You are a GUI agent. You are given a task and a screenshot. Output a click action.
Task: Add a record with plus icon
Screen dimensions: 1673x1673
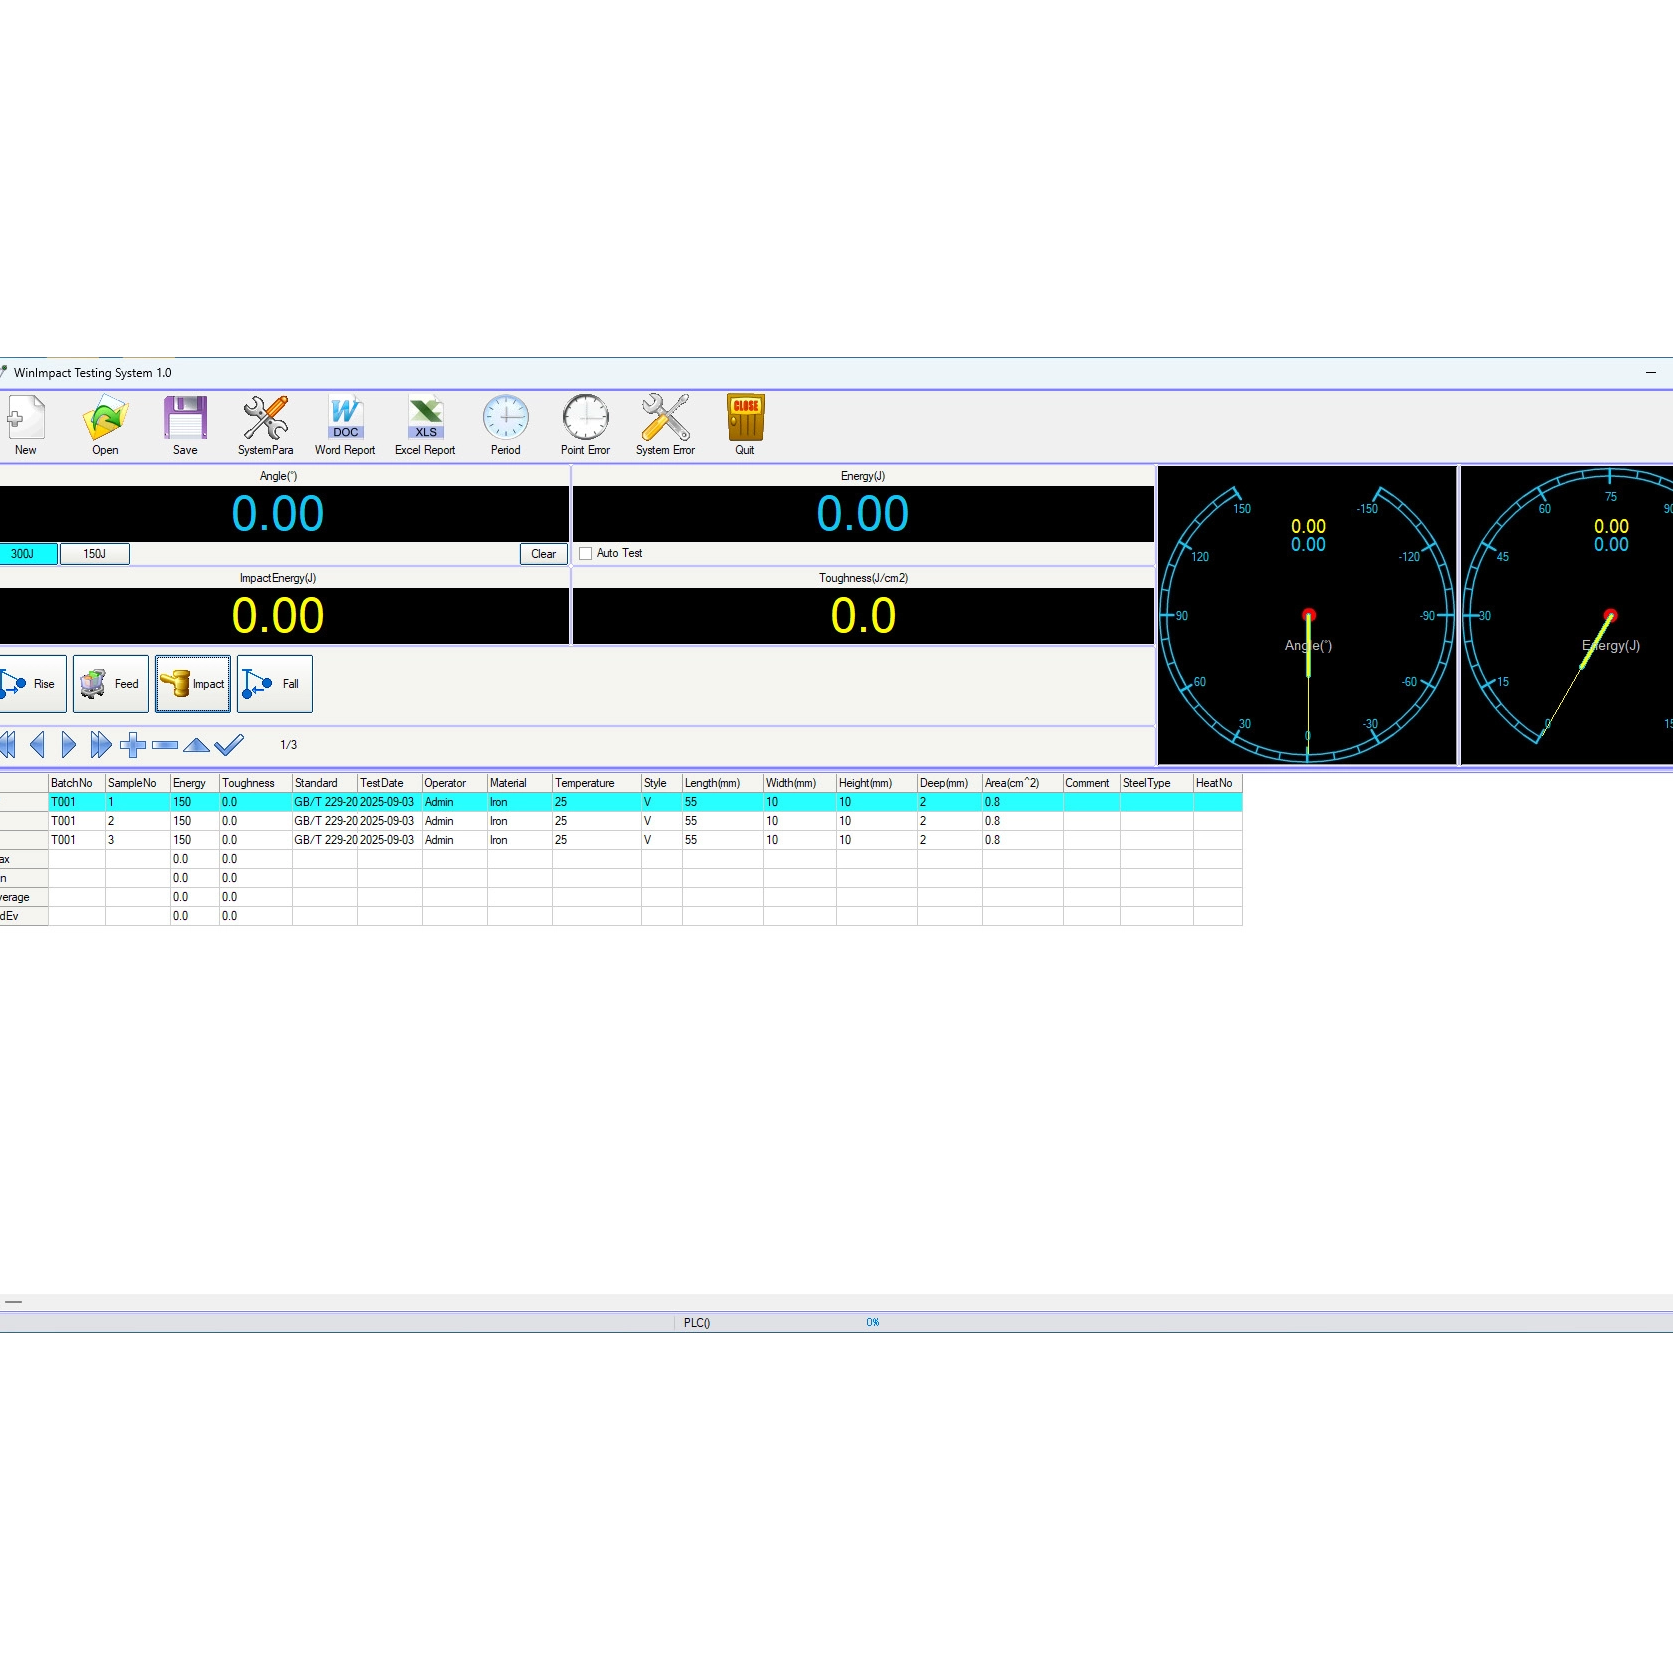pyautogui.click(x=132, y=744)
